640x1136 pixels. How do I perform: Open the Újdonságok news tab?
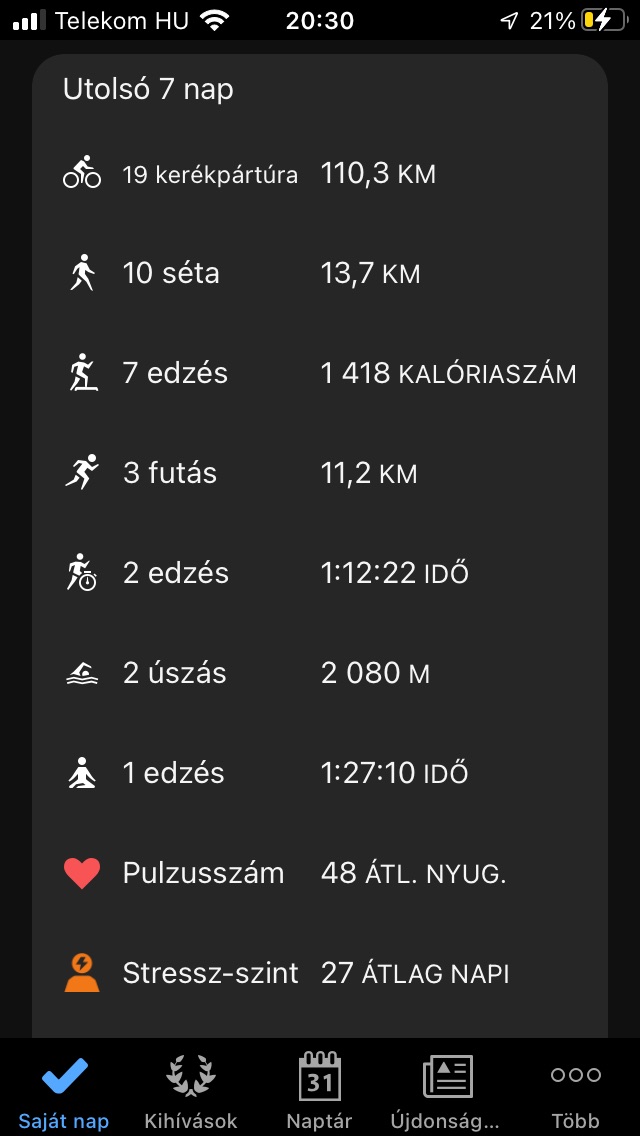[447, 1090]
